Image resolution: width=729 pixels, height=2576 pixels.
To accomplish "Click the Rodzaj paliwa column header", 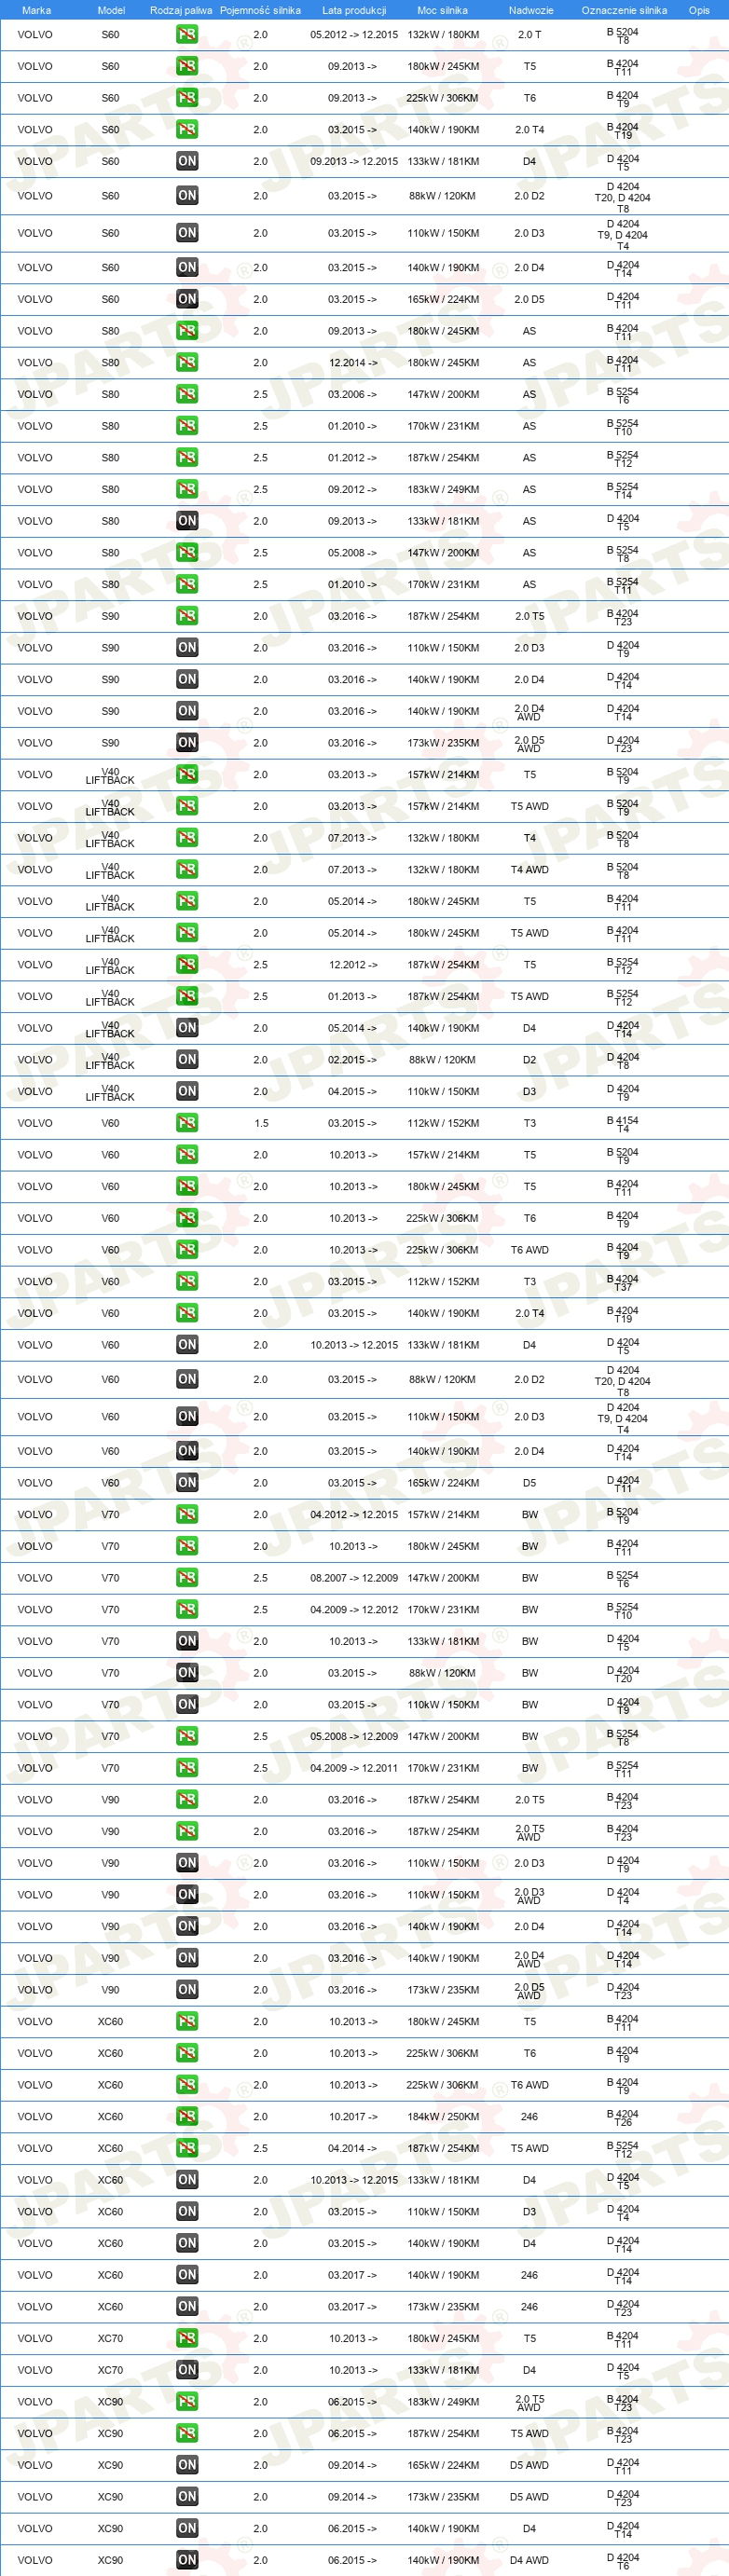I will pos(181,10).
